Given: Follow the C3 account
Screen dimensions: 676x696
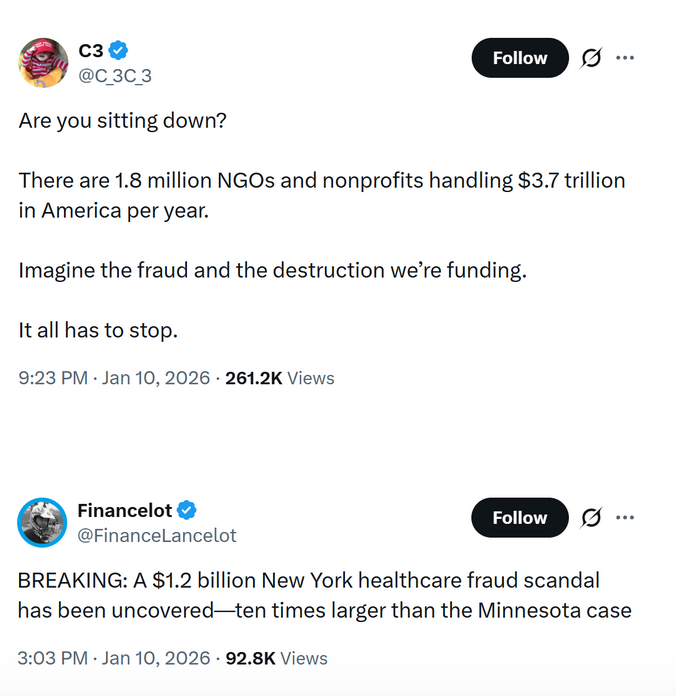Looking at the screenshot, I should [x=519, y=58].
